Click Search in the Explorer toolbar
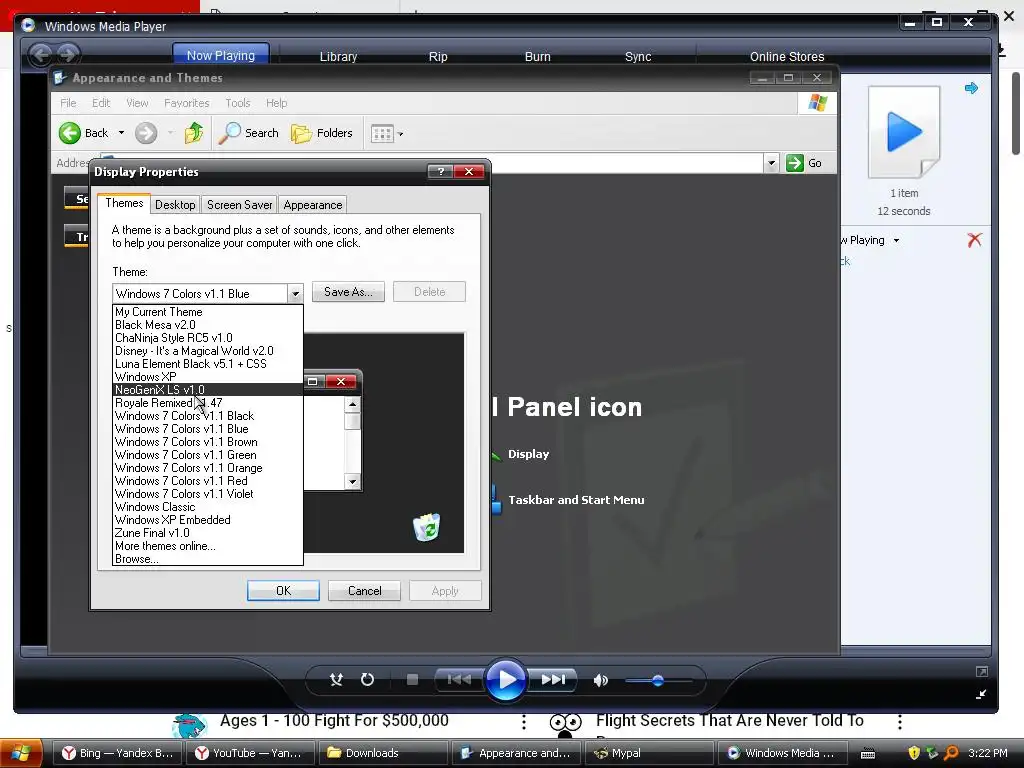Image resolution: width=1024 pixels, height=768 pixels. (248, 133)
